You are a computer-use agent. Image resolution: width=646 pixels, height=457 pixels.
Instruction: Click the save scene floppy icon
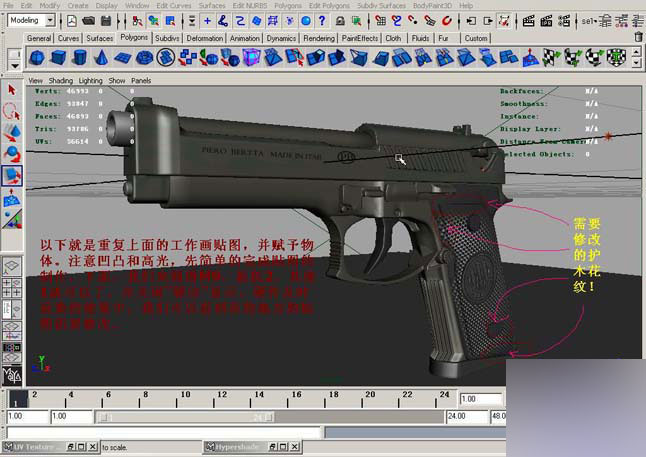[x=106, y=21]
